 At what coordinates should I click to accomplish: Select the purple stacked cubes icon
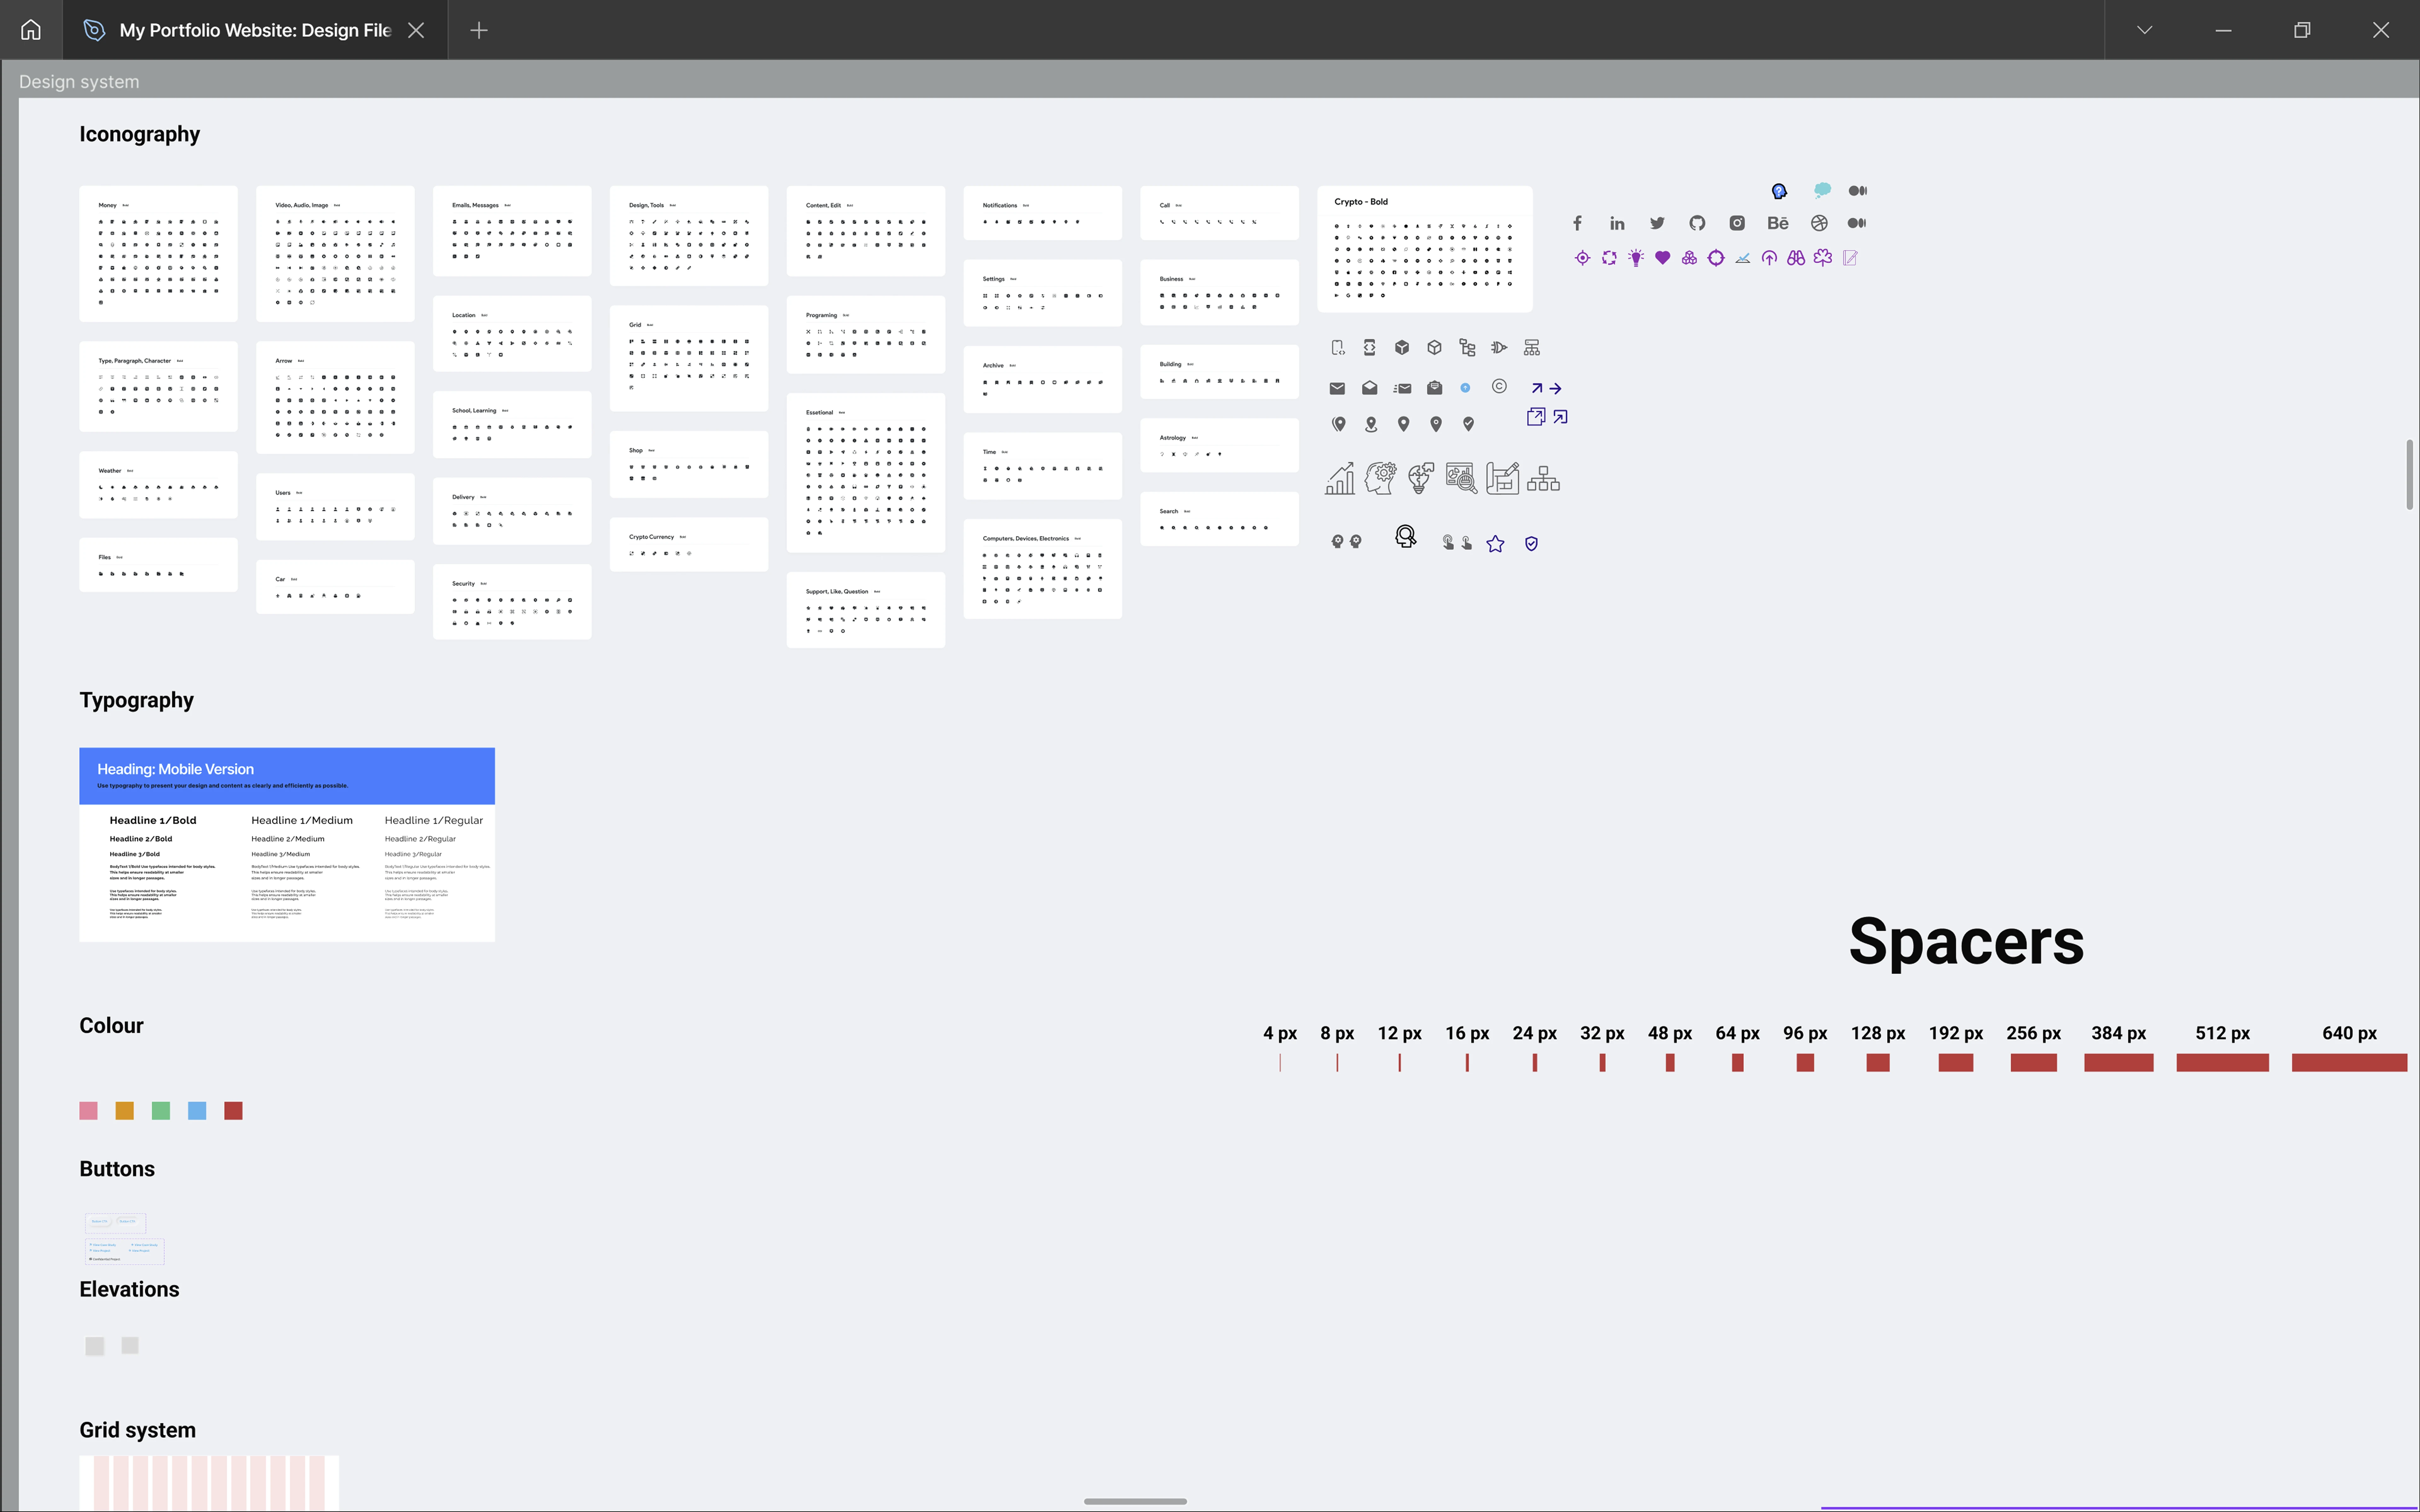1689,258
